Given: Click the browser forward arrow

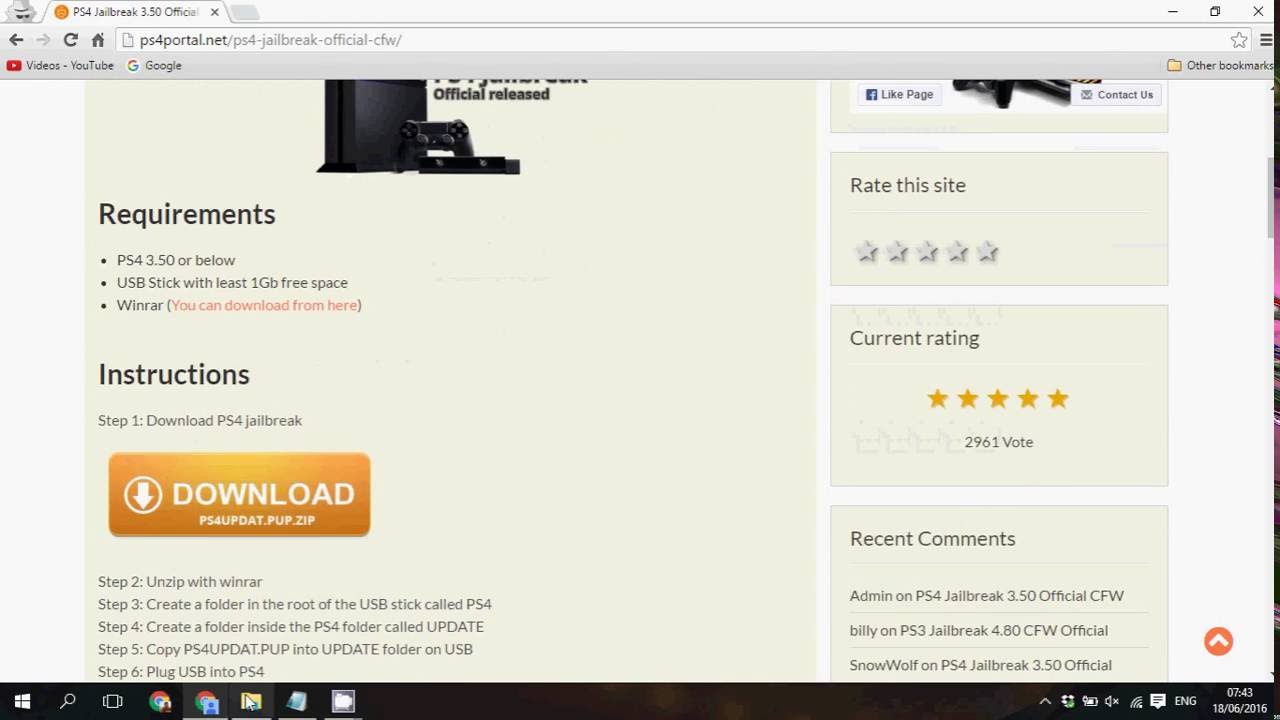Looking at the screenshot, I should tap(43, 40).
